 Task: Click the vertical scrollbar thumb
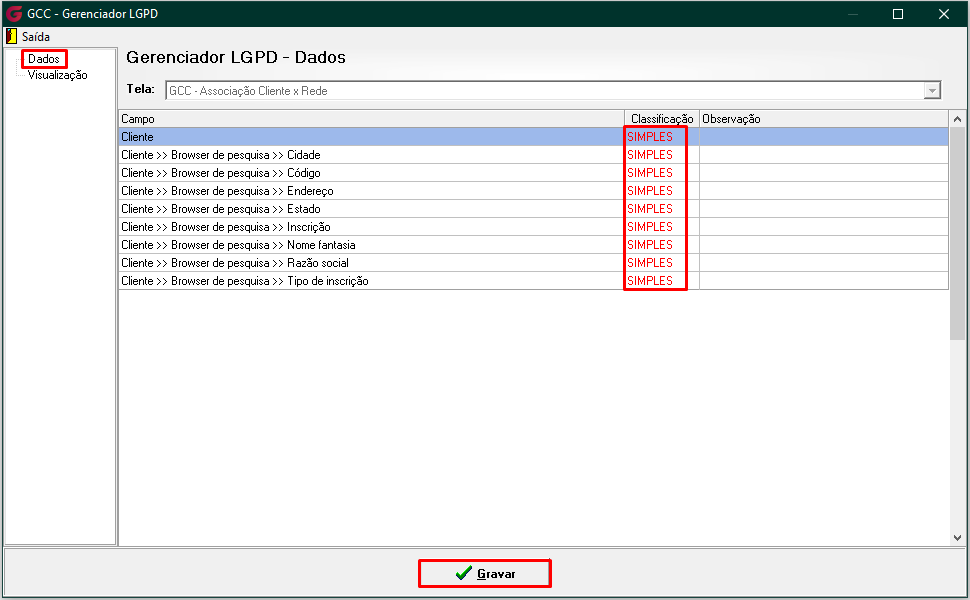(x=957, y=233)
